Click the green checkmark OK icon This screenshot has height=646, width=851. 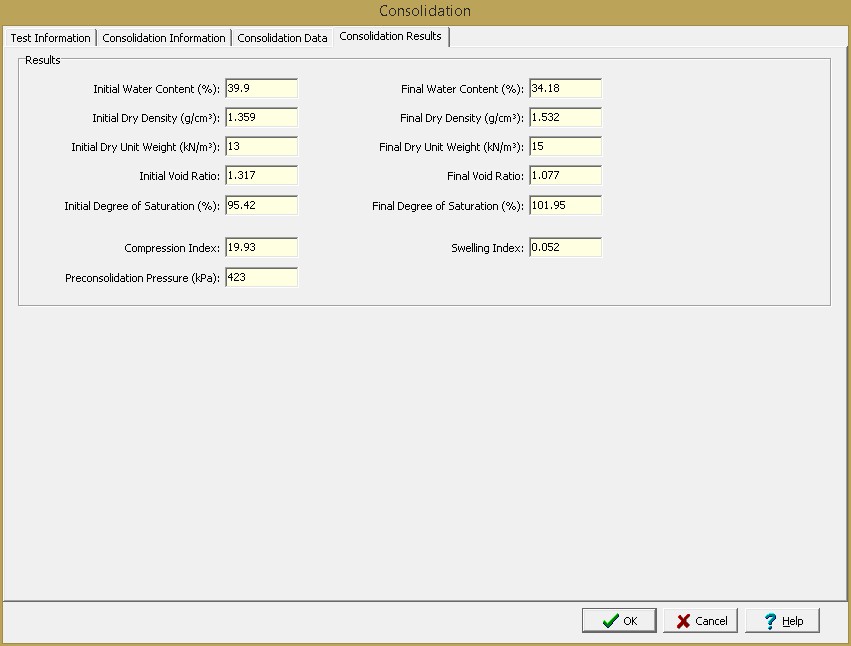[x=611, y=621]
